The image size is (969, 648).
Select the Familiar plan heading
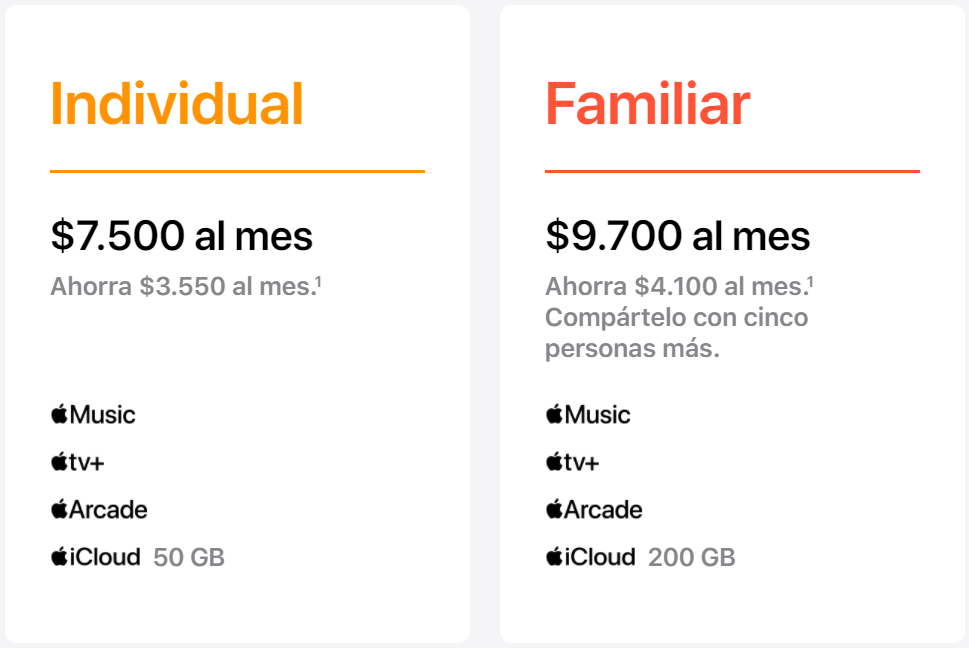pyautogui.click(x=648, y=104)
